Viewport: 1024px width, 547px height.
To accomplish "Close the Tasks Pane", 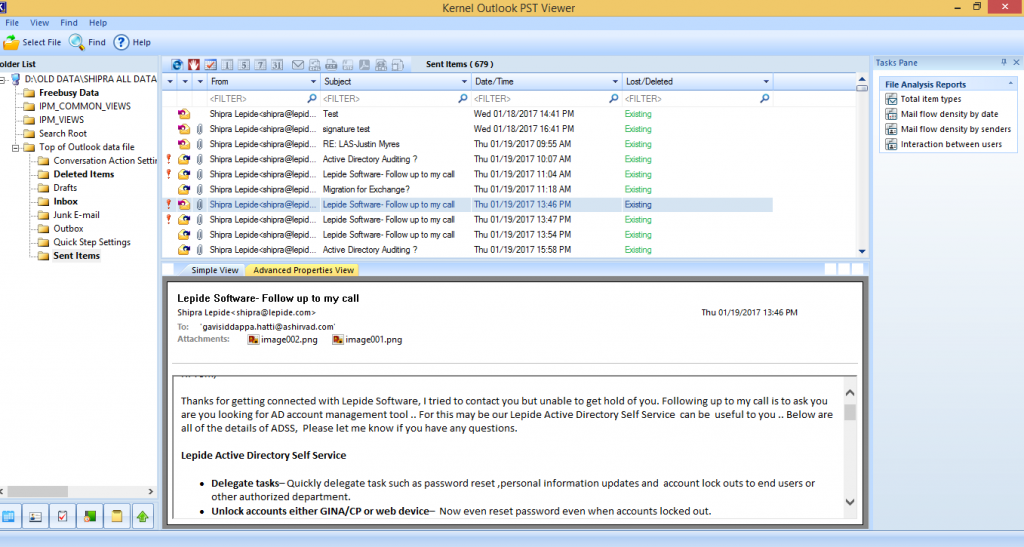I will point(1016,63).
